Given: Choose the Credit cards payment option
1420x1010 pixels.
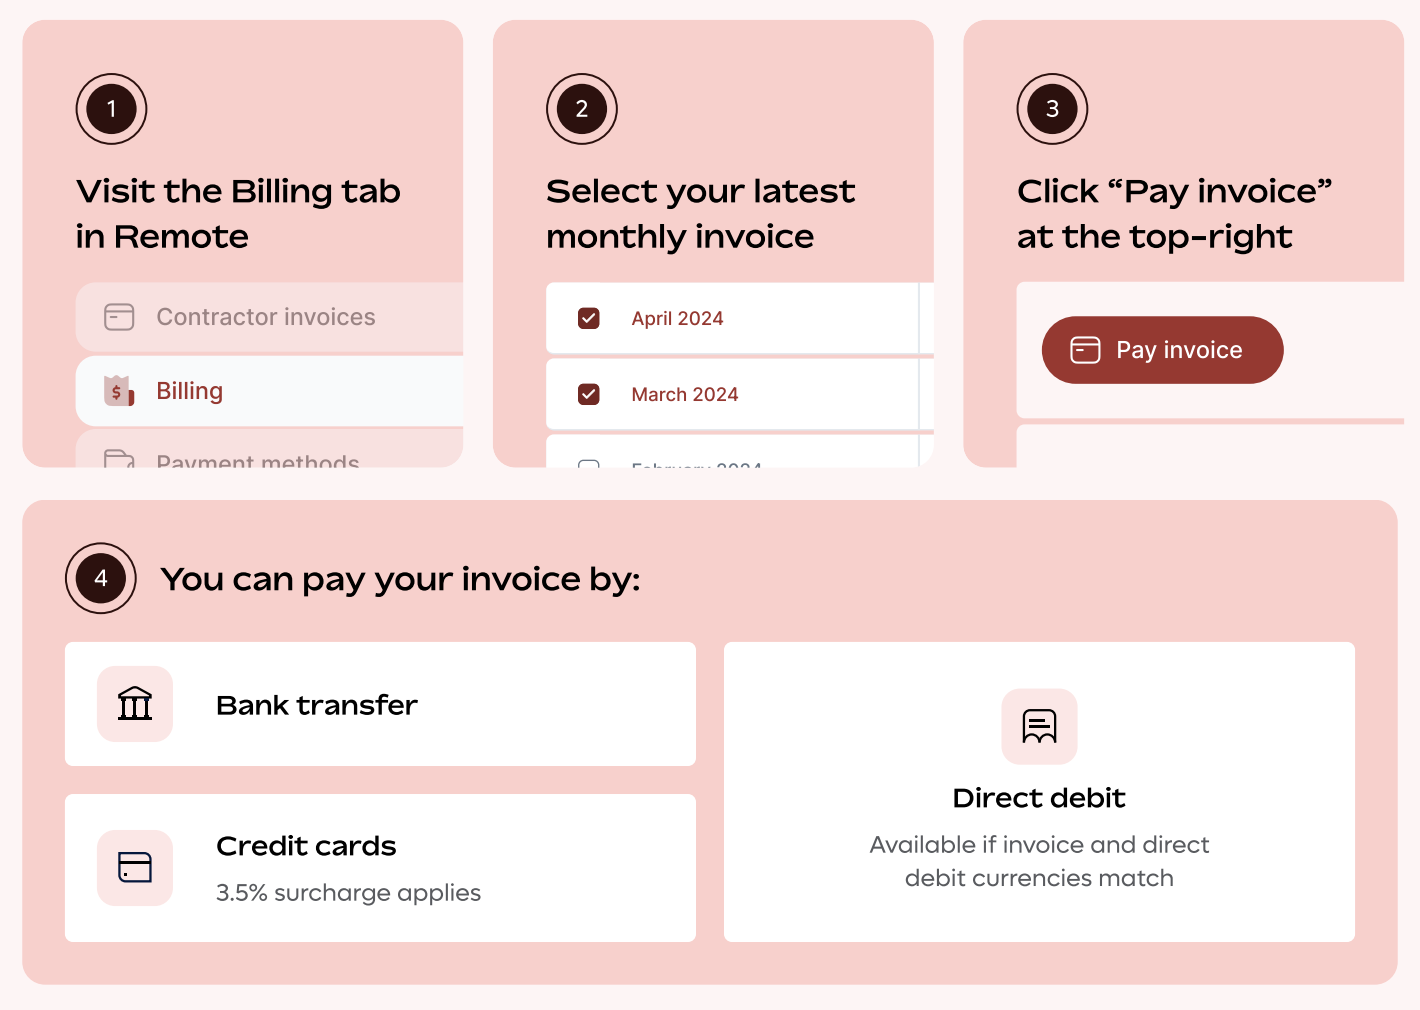Looking at the screenshot, I should [380, 868].
